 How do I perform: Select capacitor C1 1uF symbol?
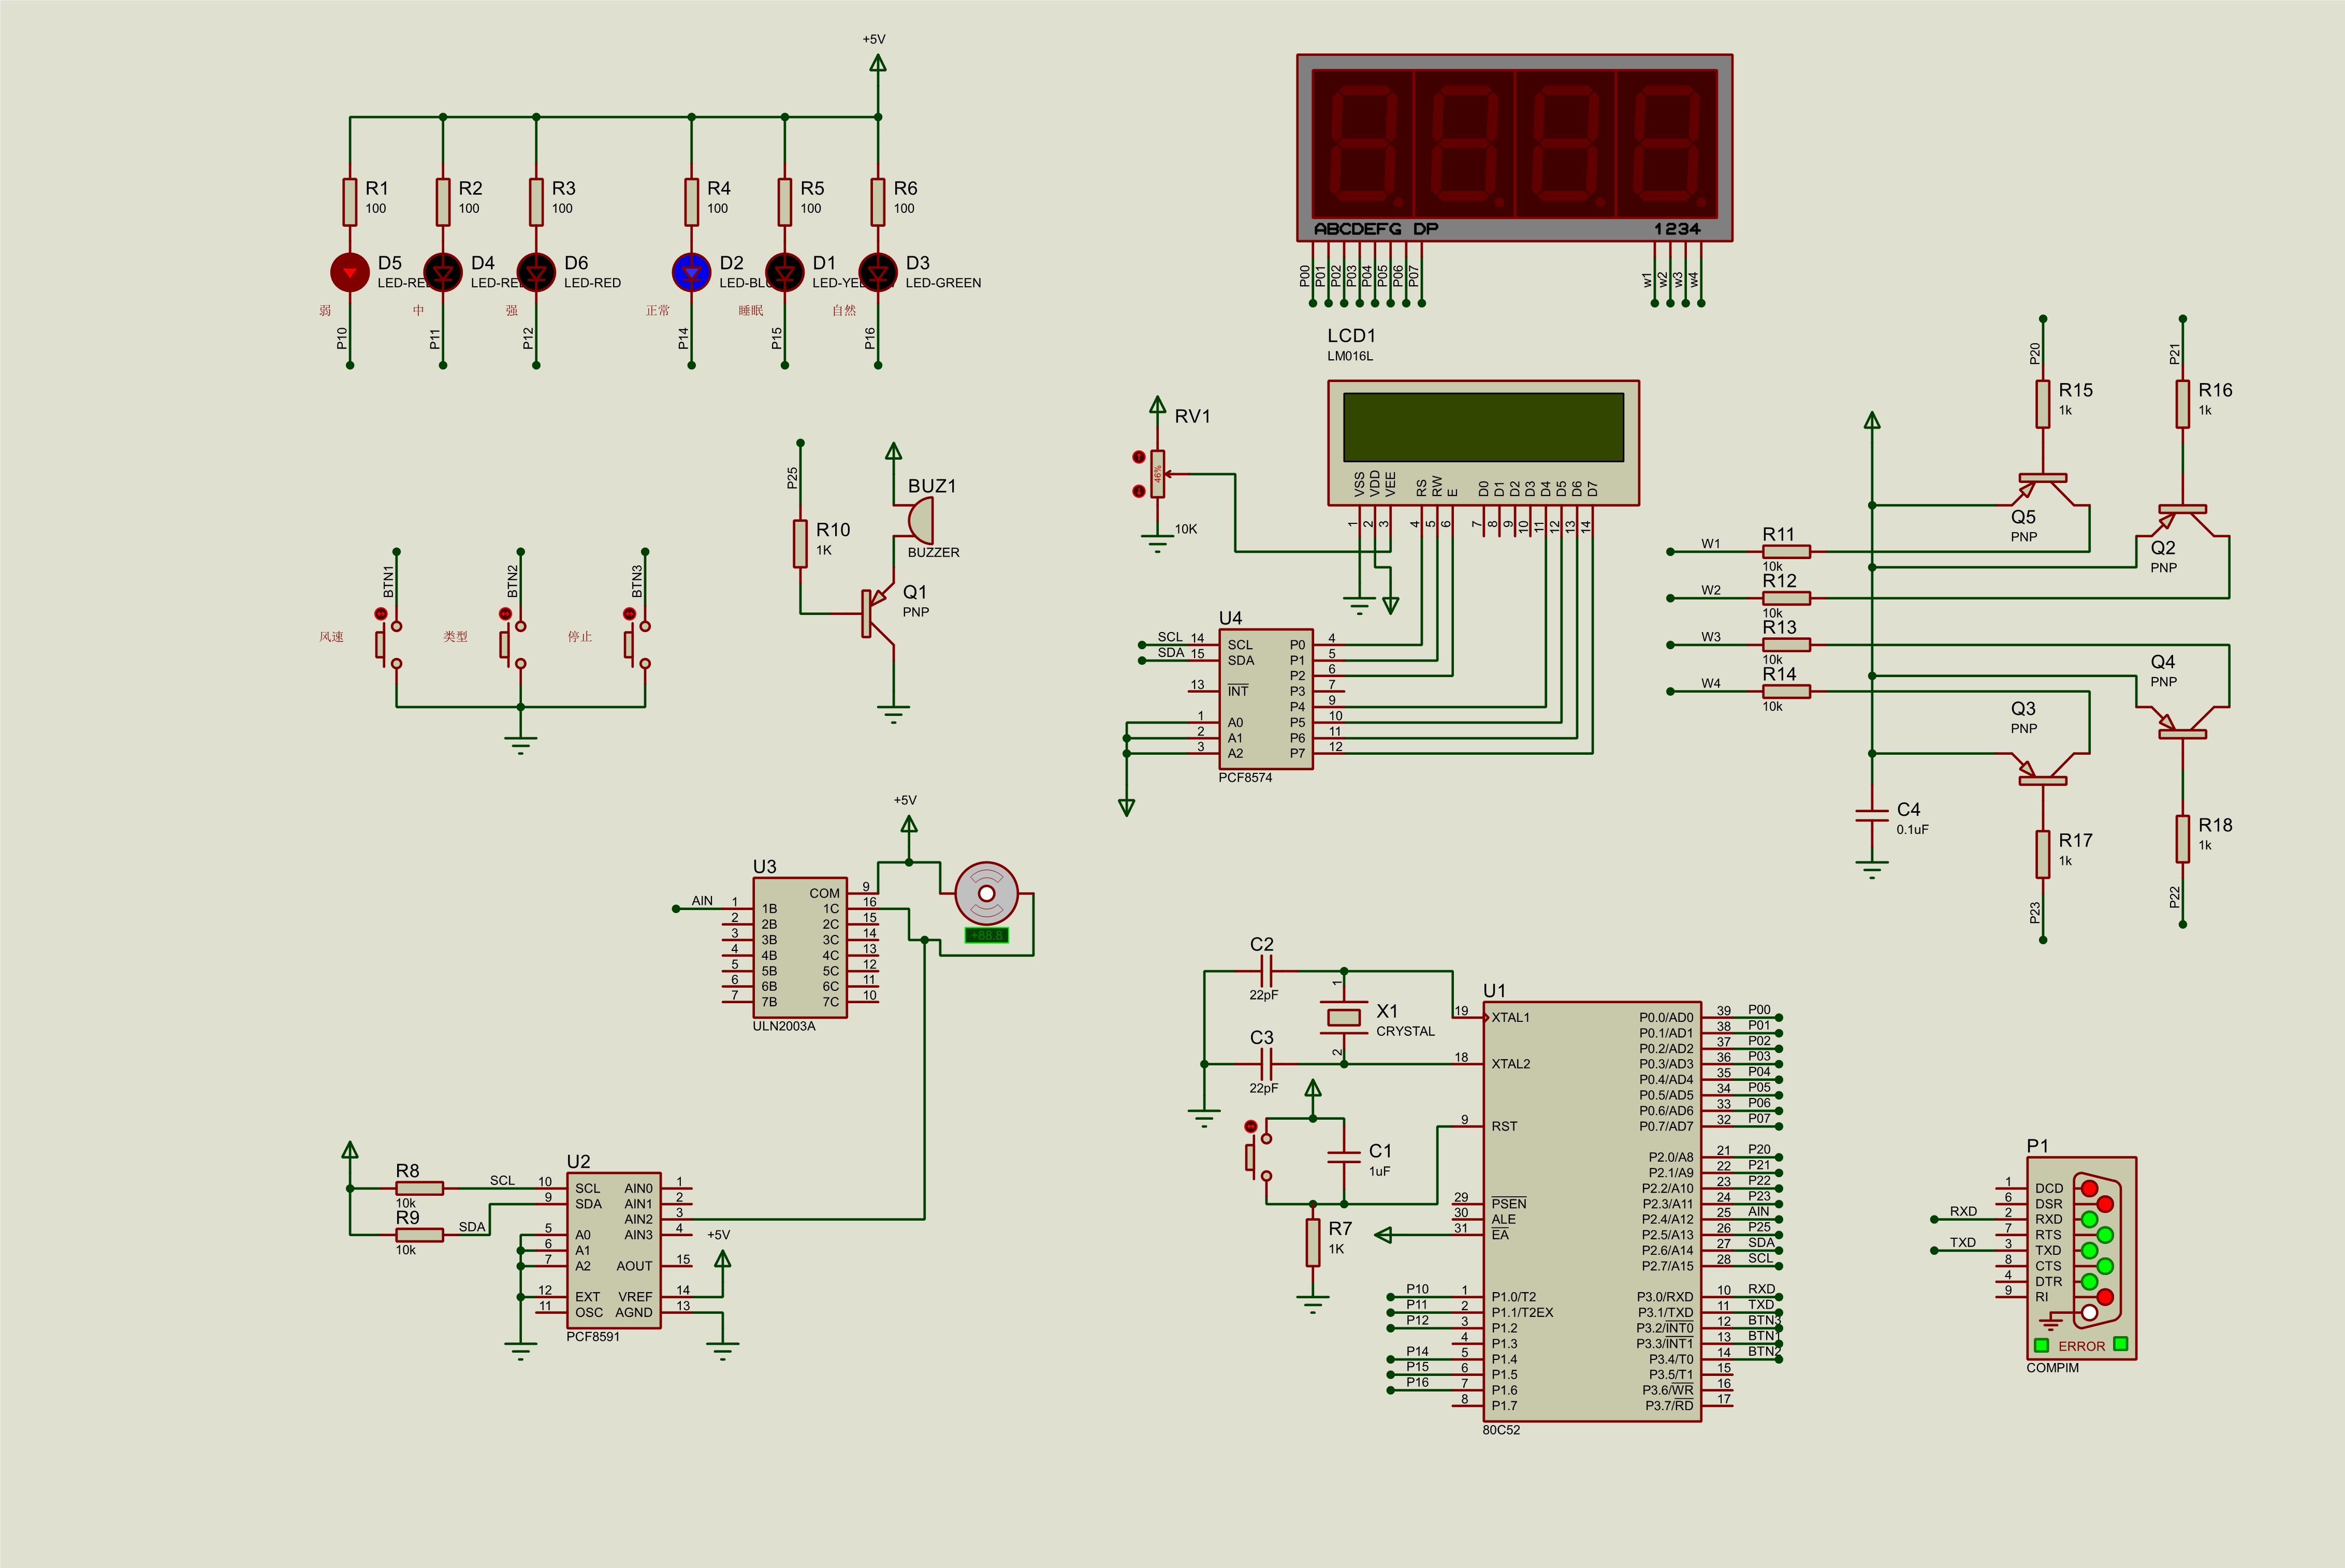pos(1343,1157)
